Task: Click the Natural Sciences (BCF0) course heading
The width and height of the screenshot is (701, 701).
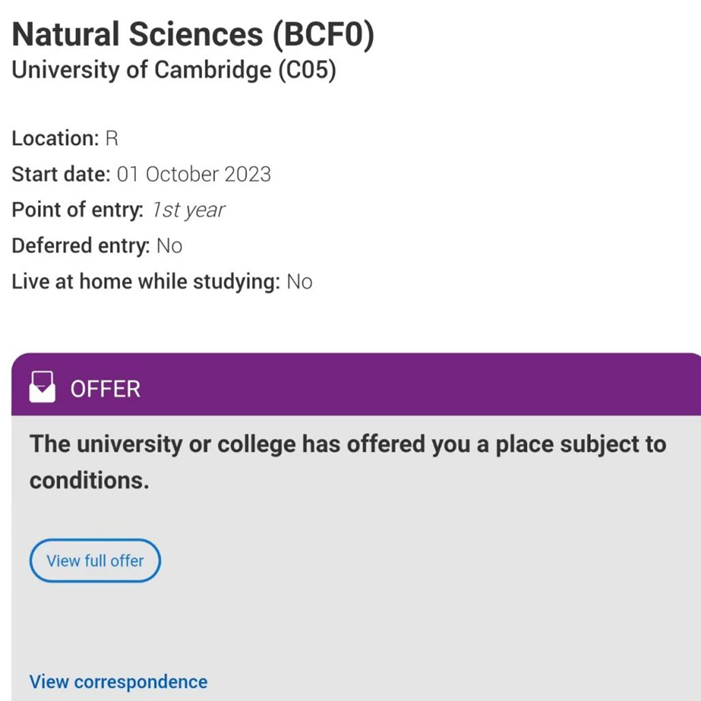Action: [193, 36]
